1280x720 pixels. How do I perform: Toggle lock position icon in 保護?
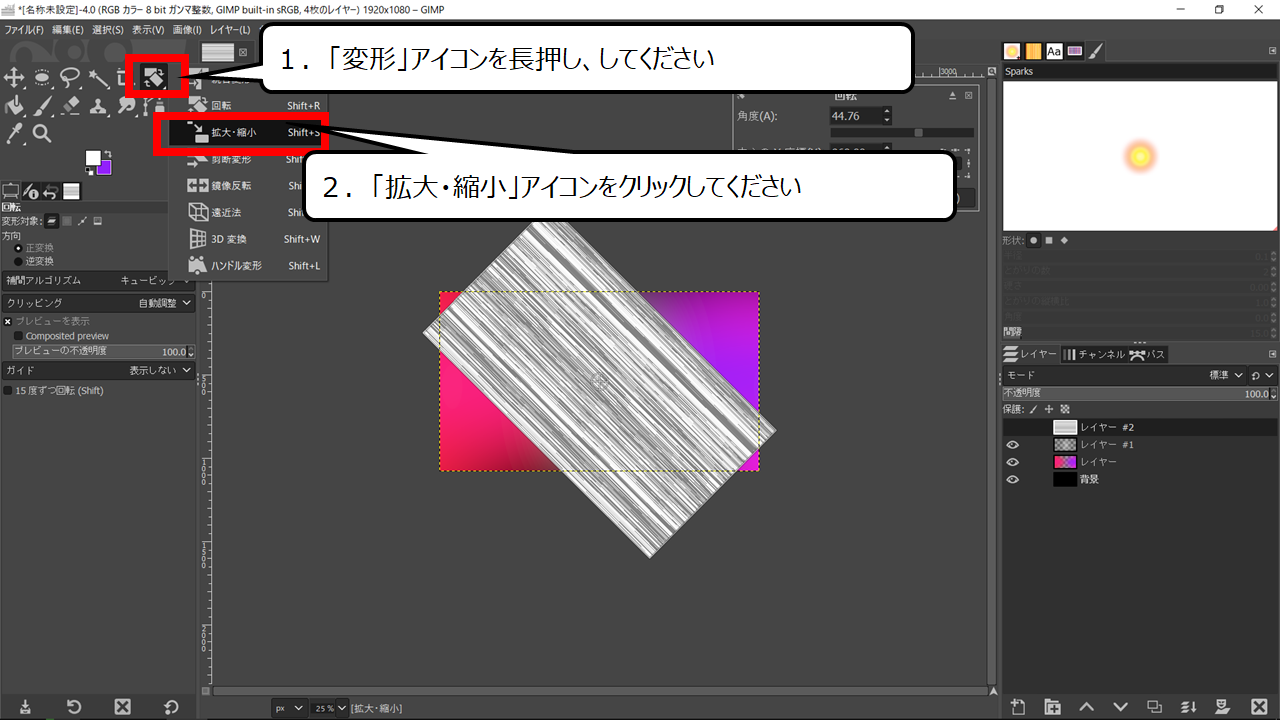(x=1049, y=409)
